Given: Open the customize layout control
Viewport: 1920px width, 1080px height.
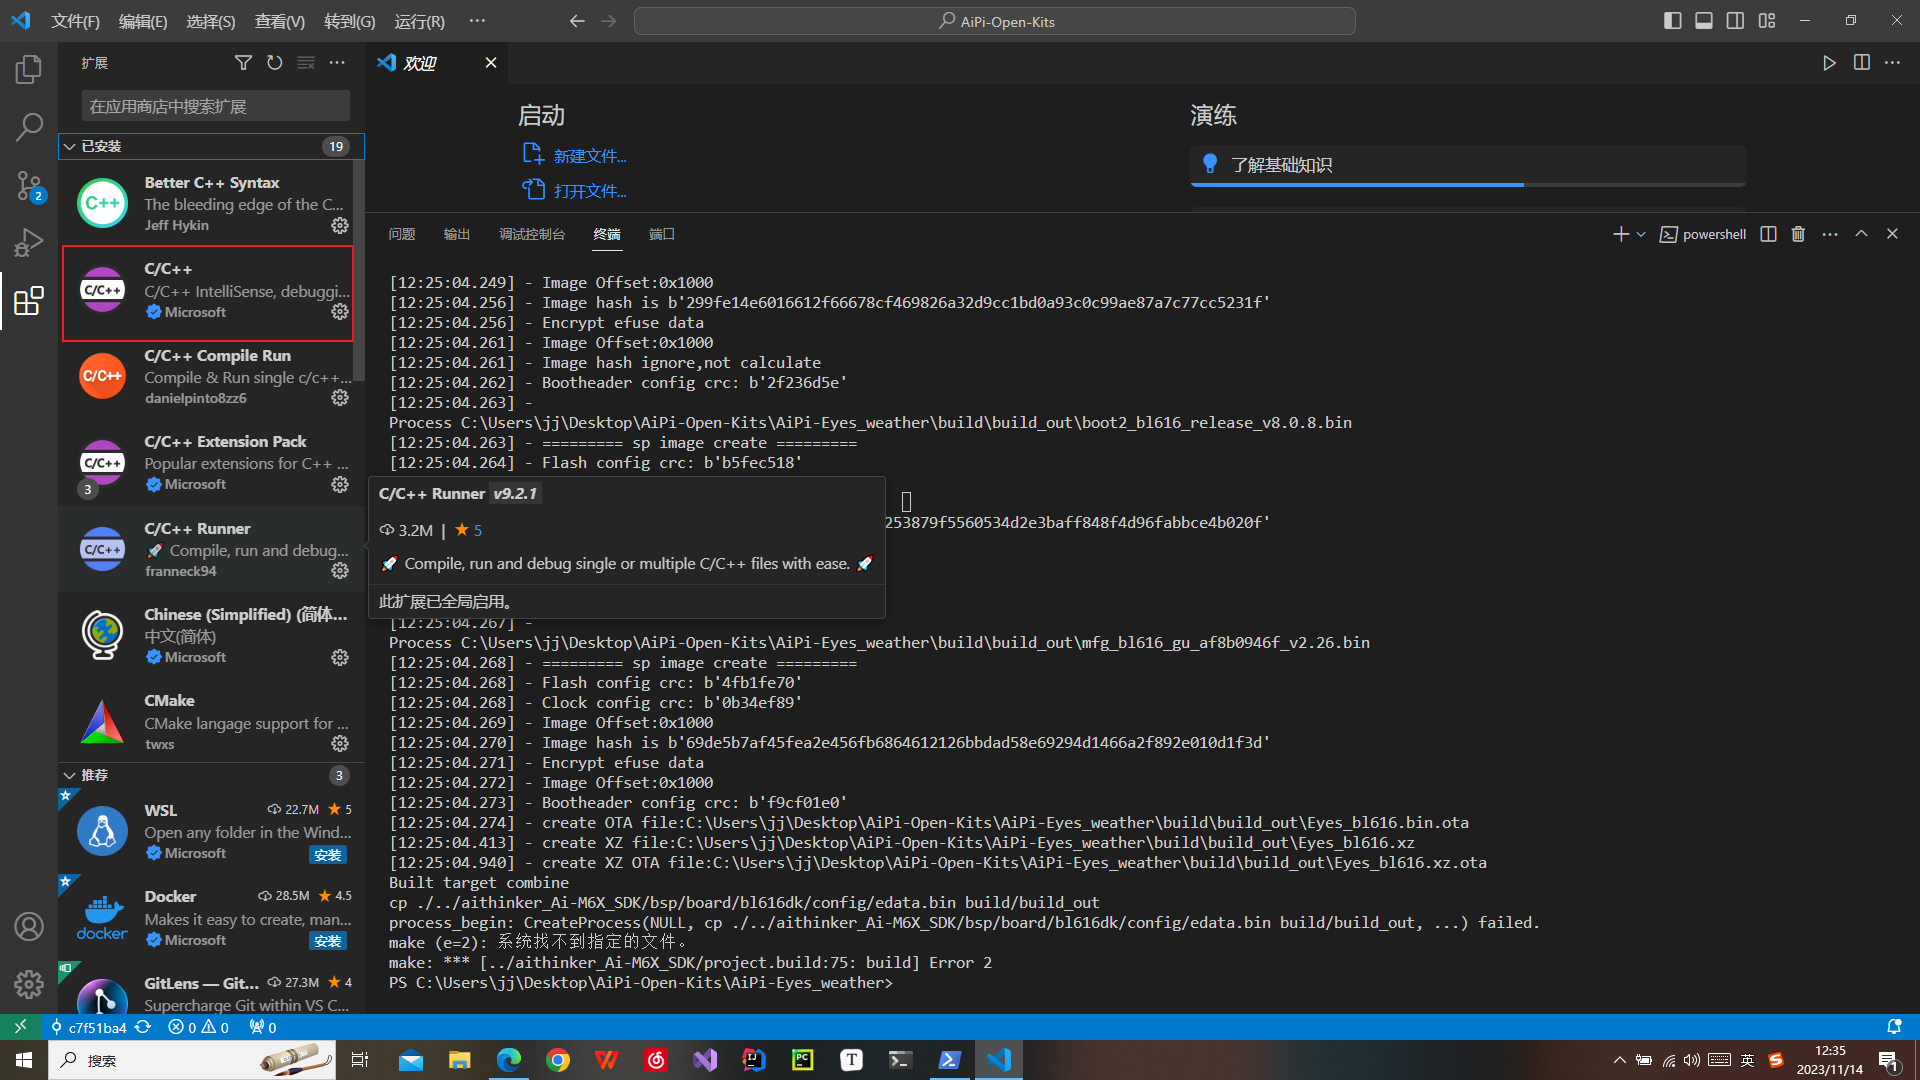Looking at the screenshot, I should point(1767,21).
